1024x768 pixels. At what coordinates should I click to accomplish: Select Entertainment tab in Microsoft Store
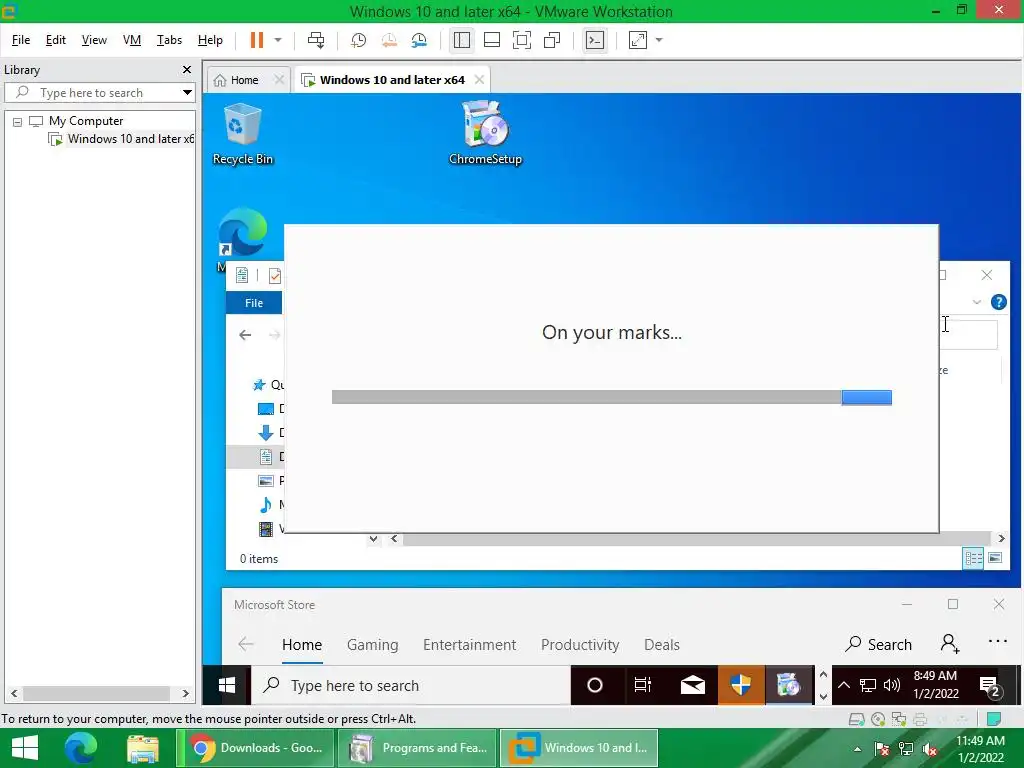click(x=470, y=645)
